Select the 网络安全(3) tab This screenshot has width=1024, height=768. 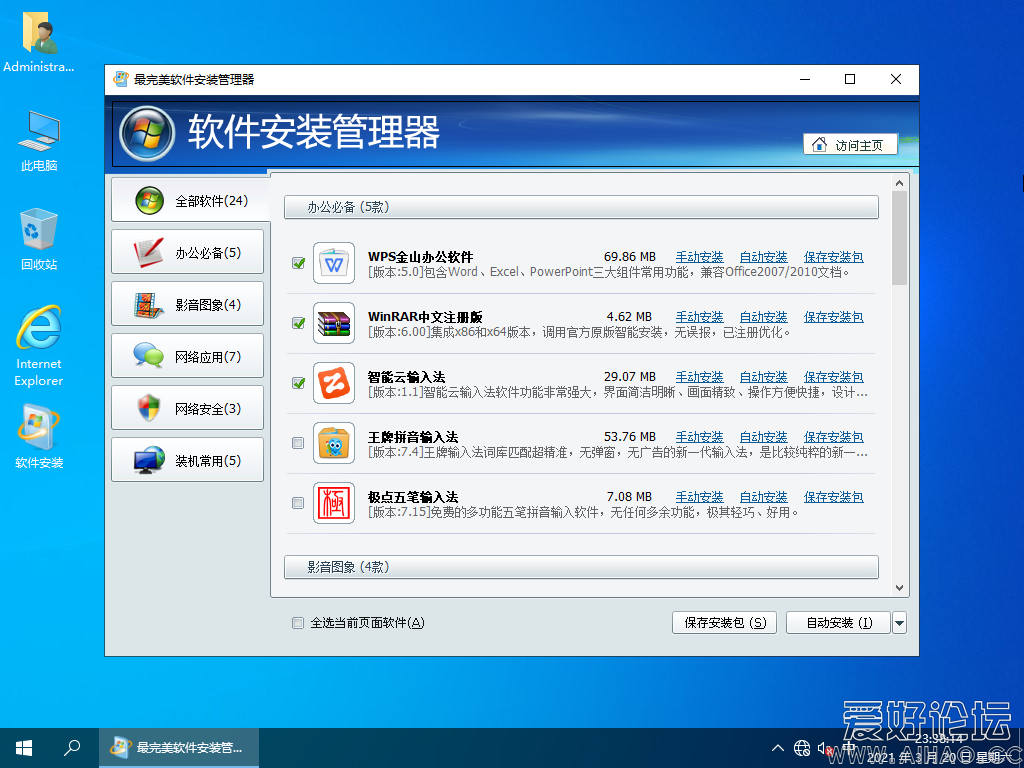coord(187,409)
